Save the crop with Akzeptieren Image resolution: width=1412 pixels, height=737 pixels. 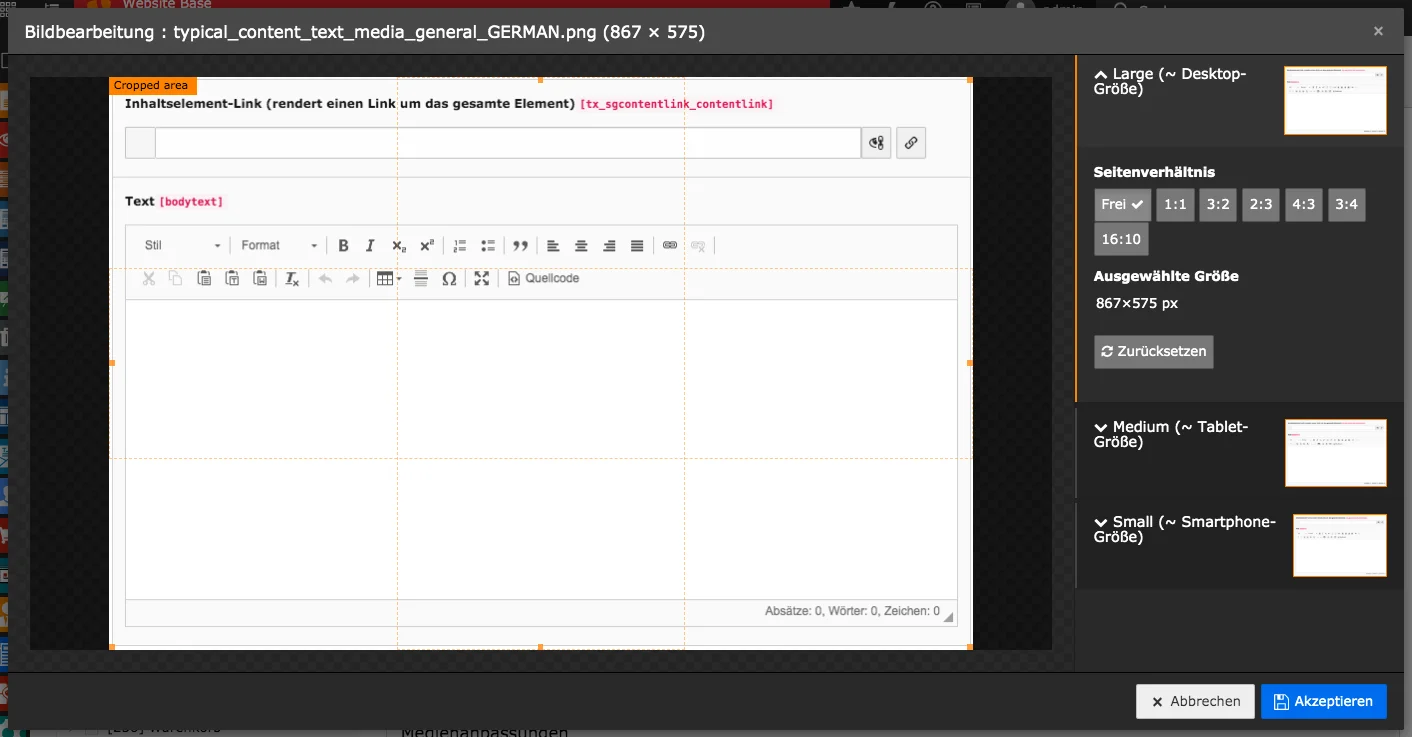[1323, 701]
